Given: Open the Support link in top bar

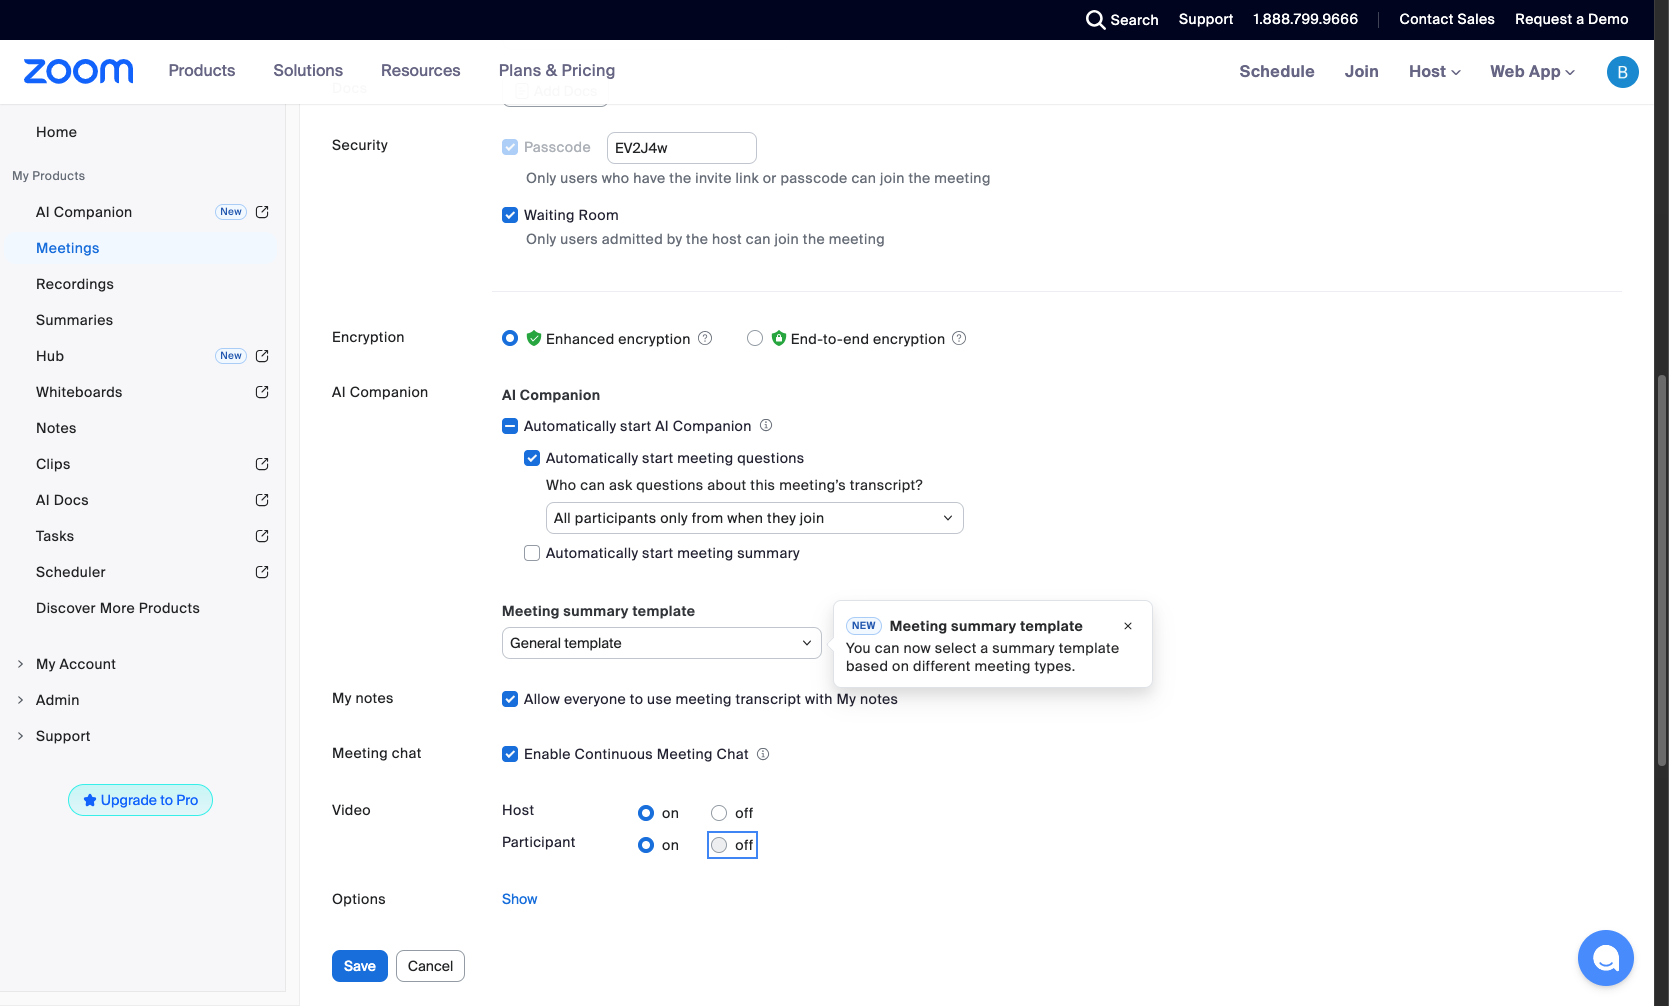Looking at the screenshot, I should tap(1205, 19).
